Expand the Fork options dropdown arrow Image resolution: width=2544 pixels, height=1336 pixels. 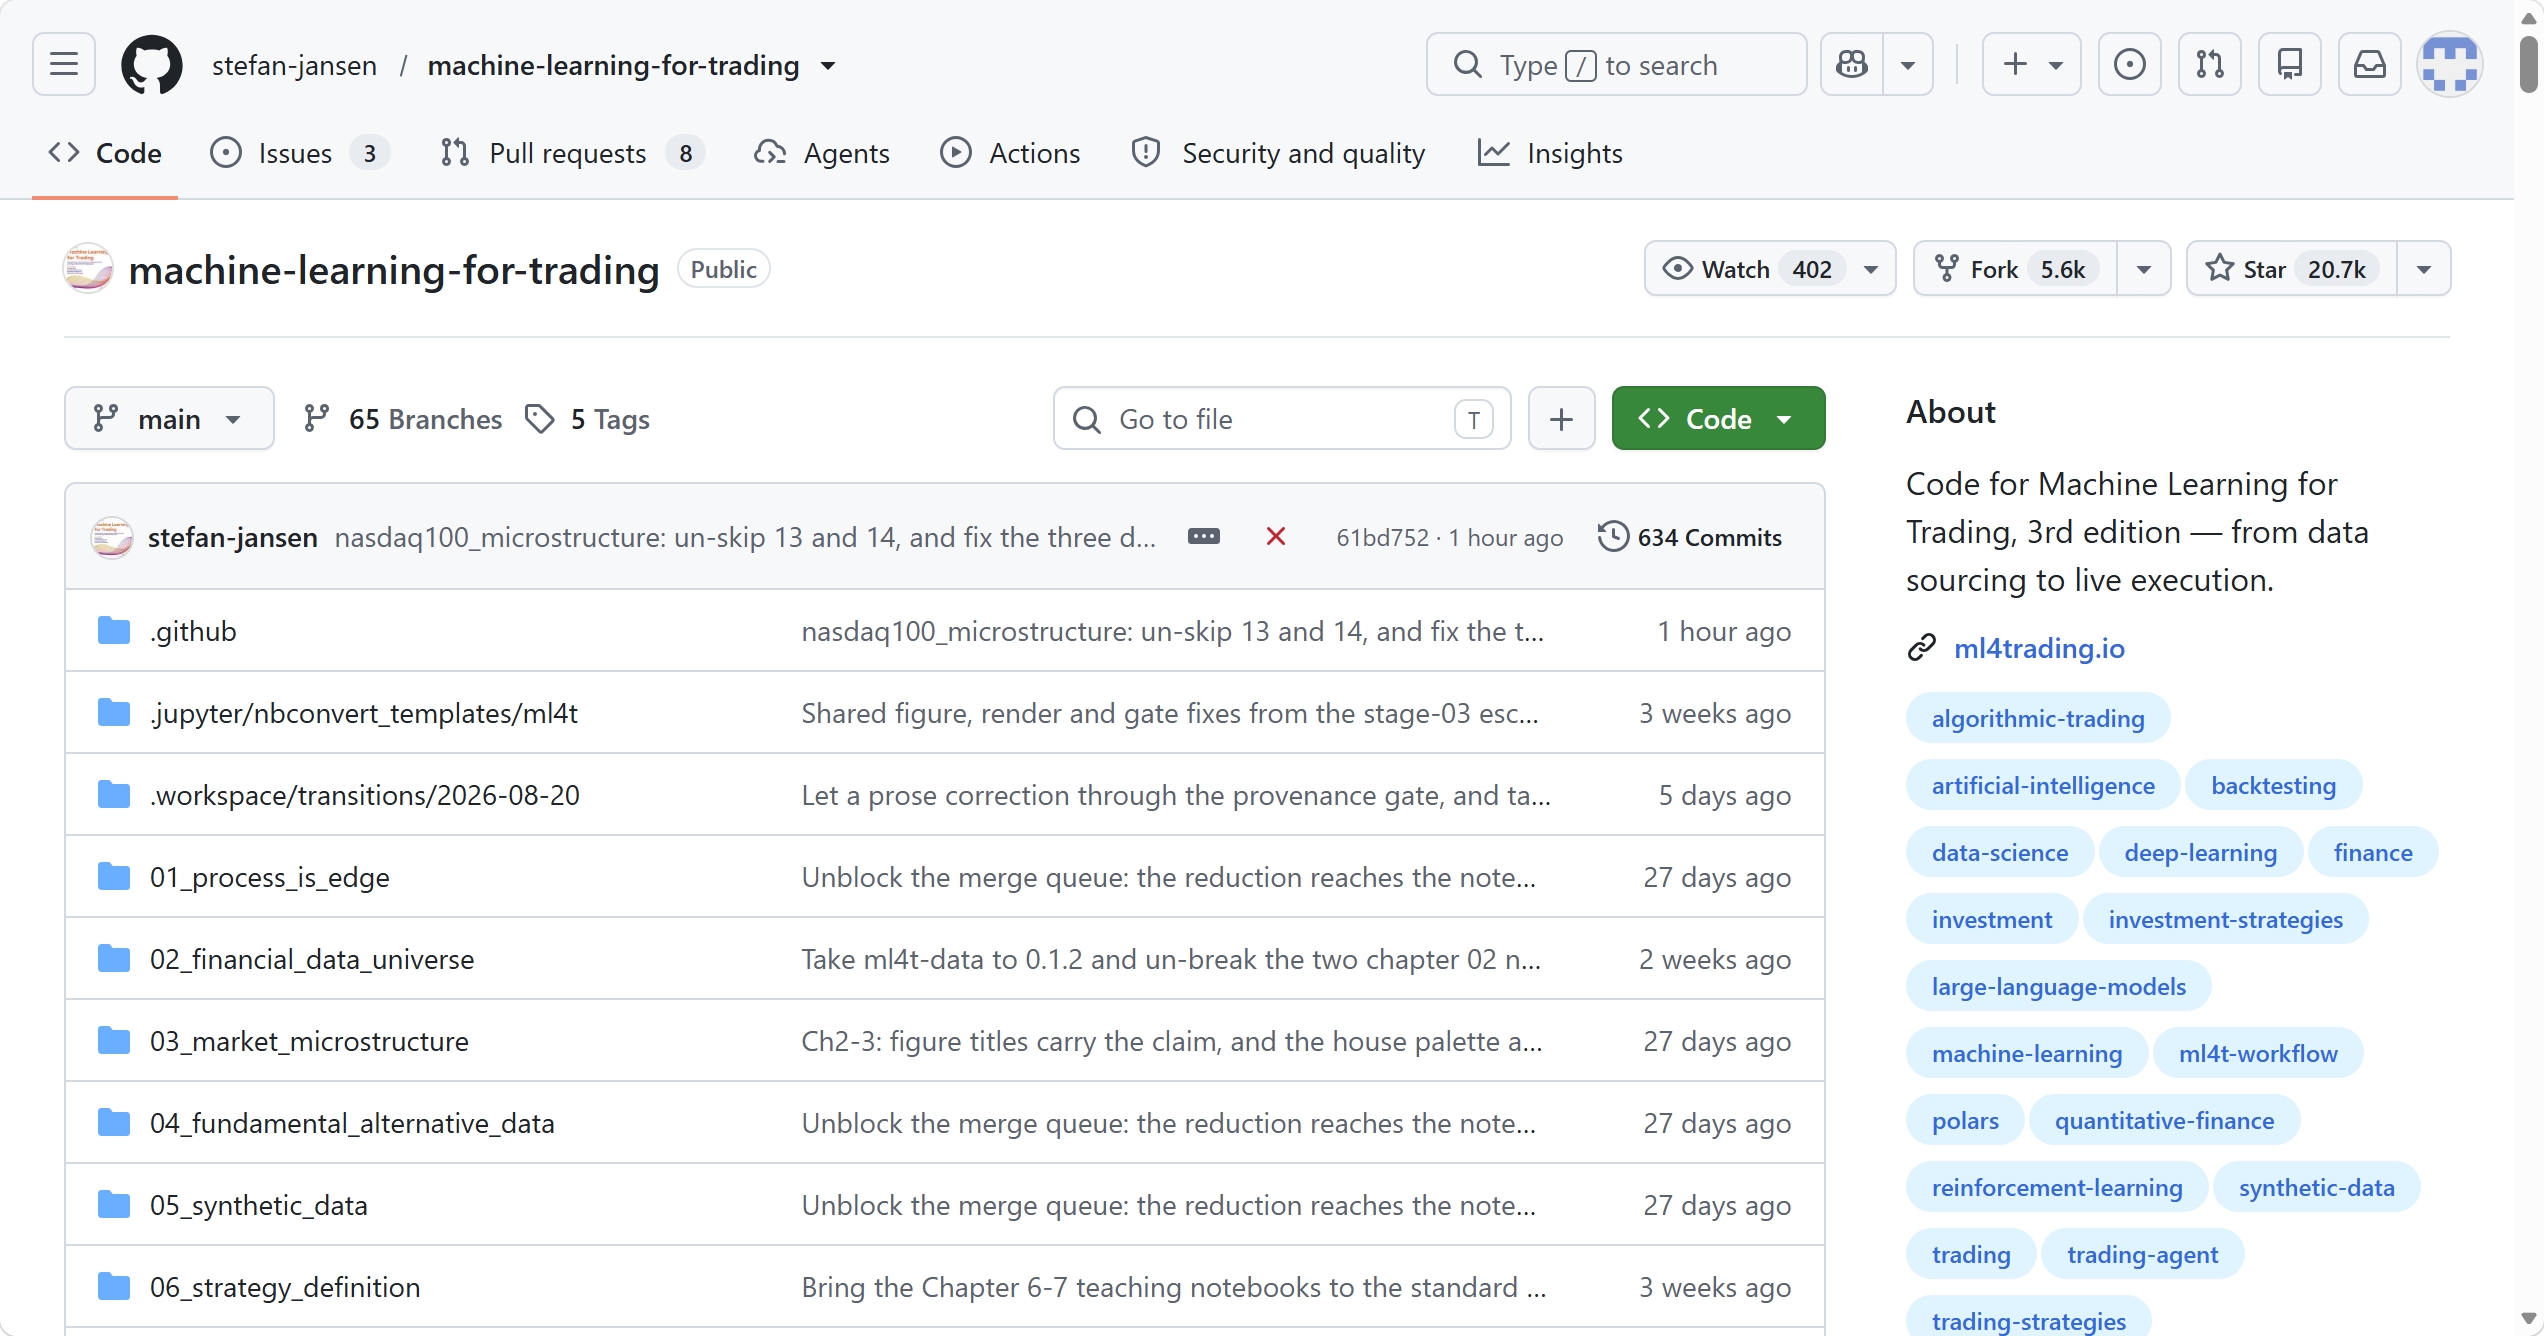2144,269
